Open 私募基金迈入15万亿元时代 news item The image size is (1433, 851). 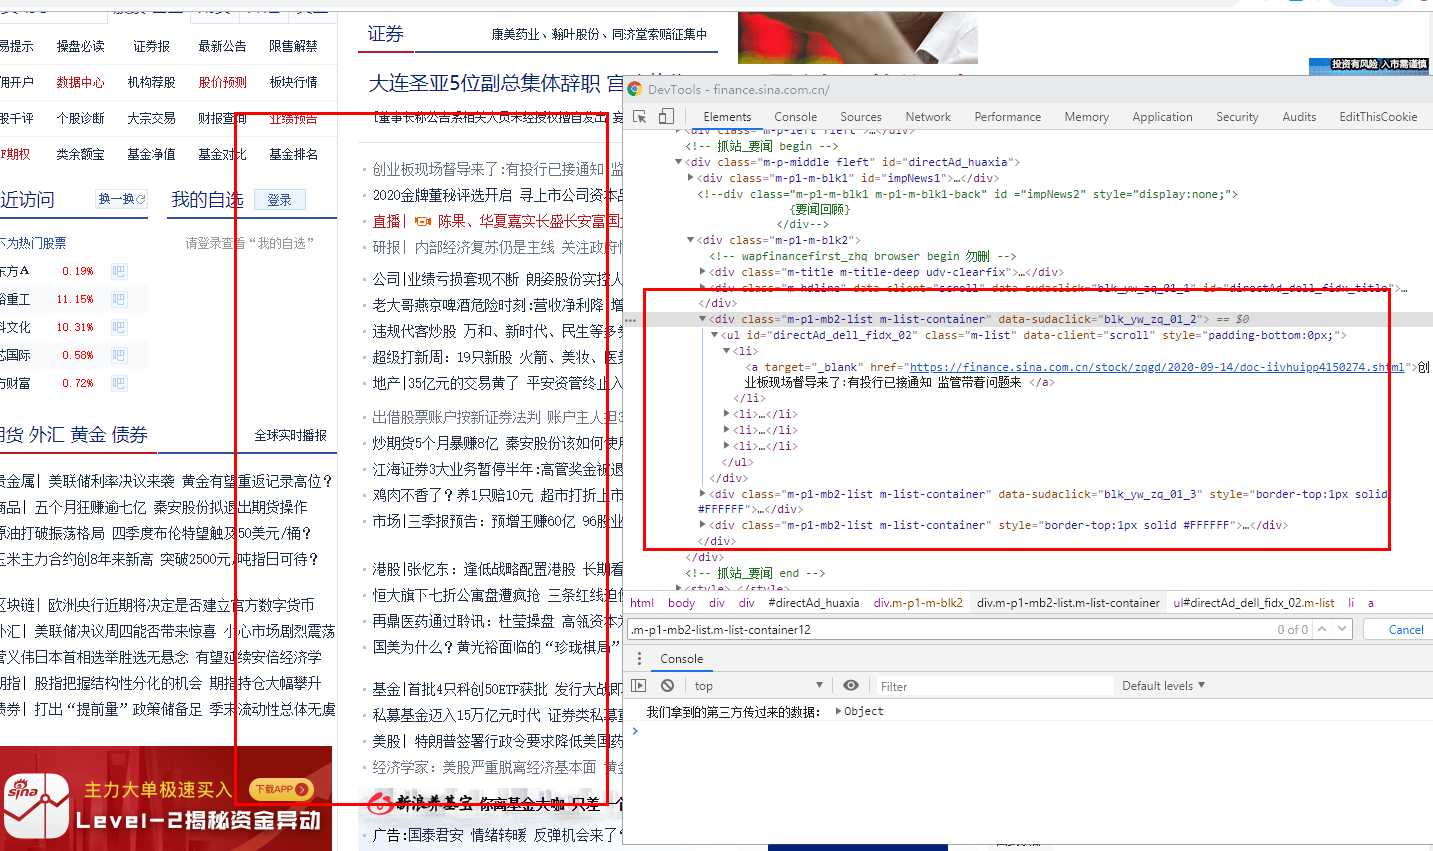click(x=497, y=715)
